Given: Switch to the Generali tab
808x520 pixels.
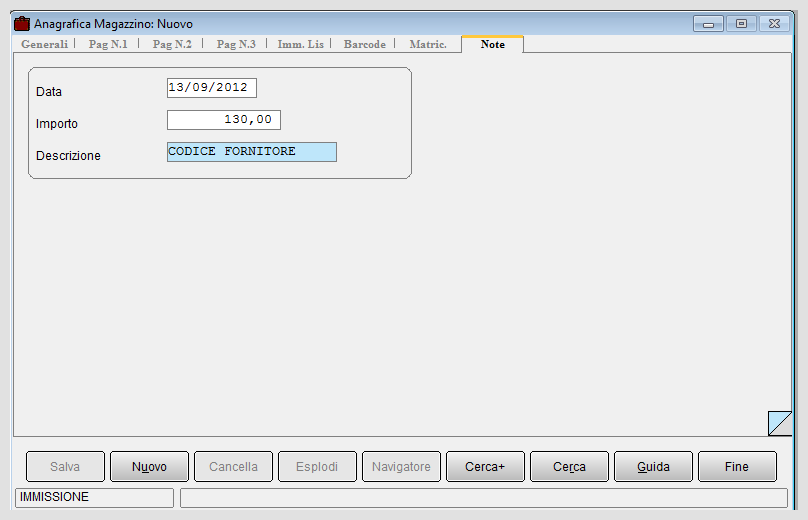Looking at the screenshot, I should (x=44, y=44).
